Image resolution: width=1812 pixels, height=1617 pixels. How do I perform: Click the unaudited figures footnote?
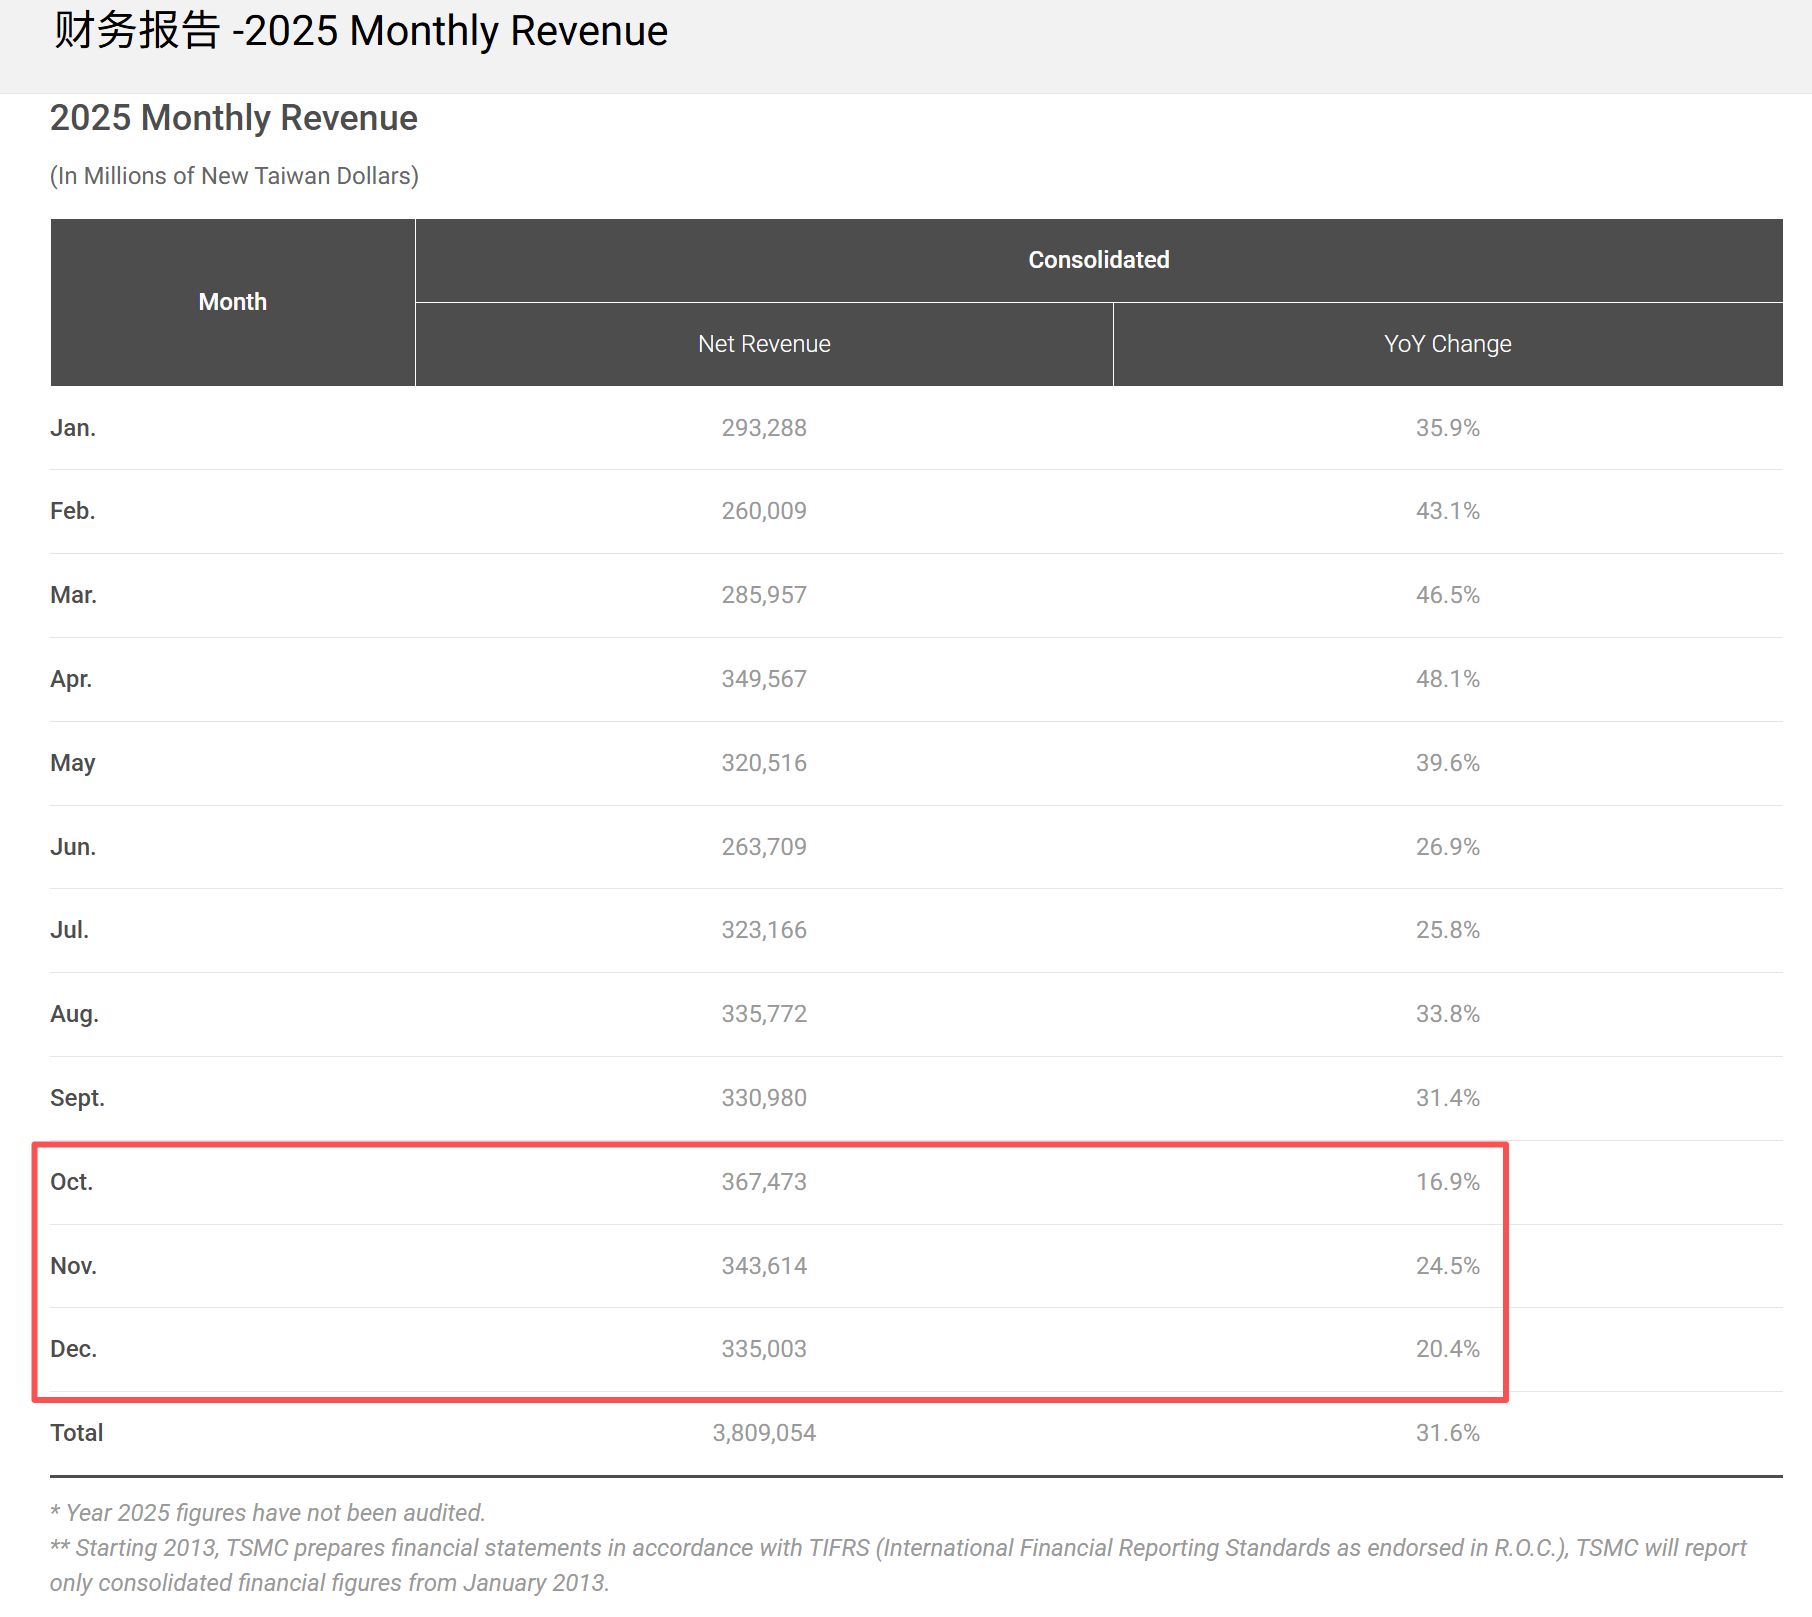(x=268, y=1513)
